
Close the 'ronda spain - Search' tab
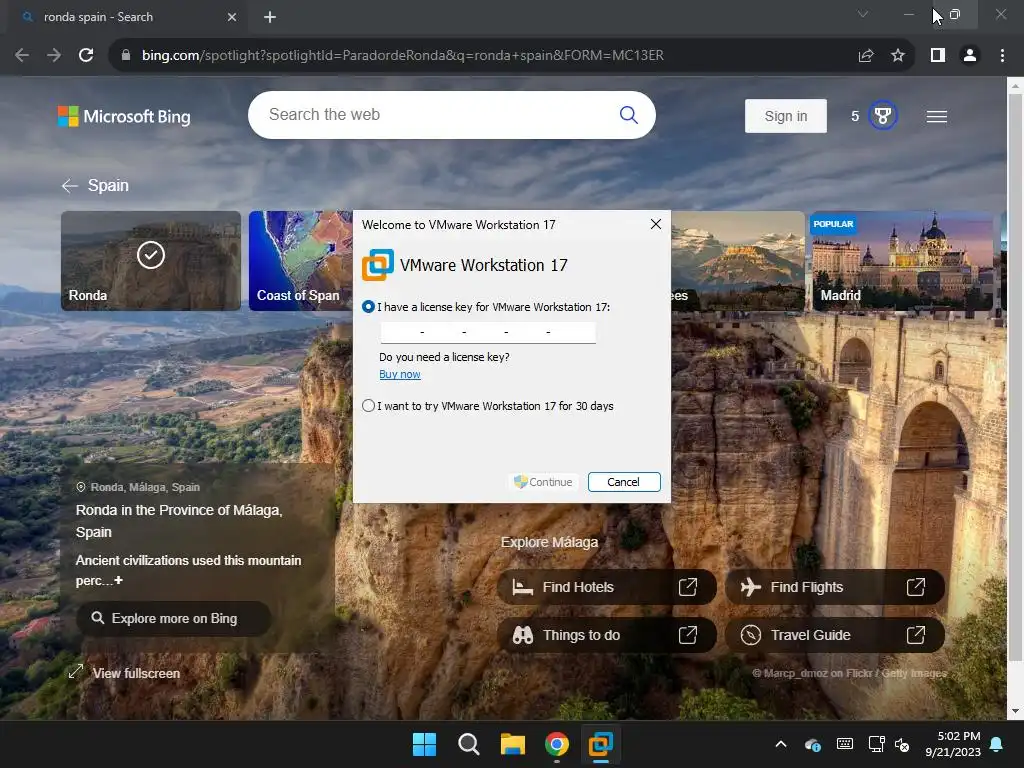tap(231, 17)
